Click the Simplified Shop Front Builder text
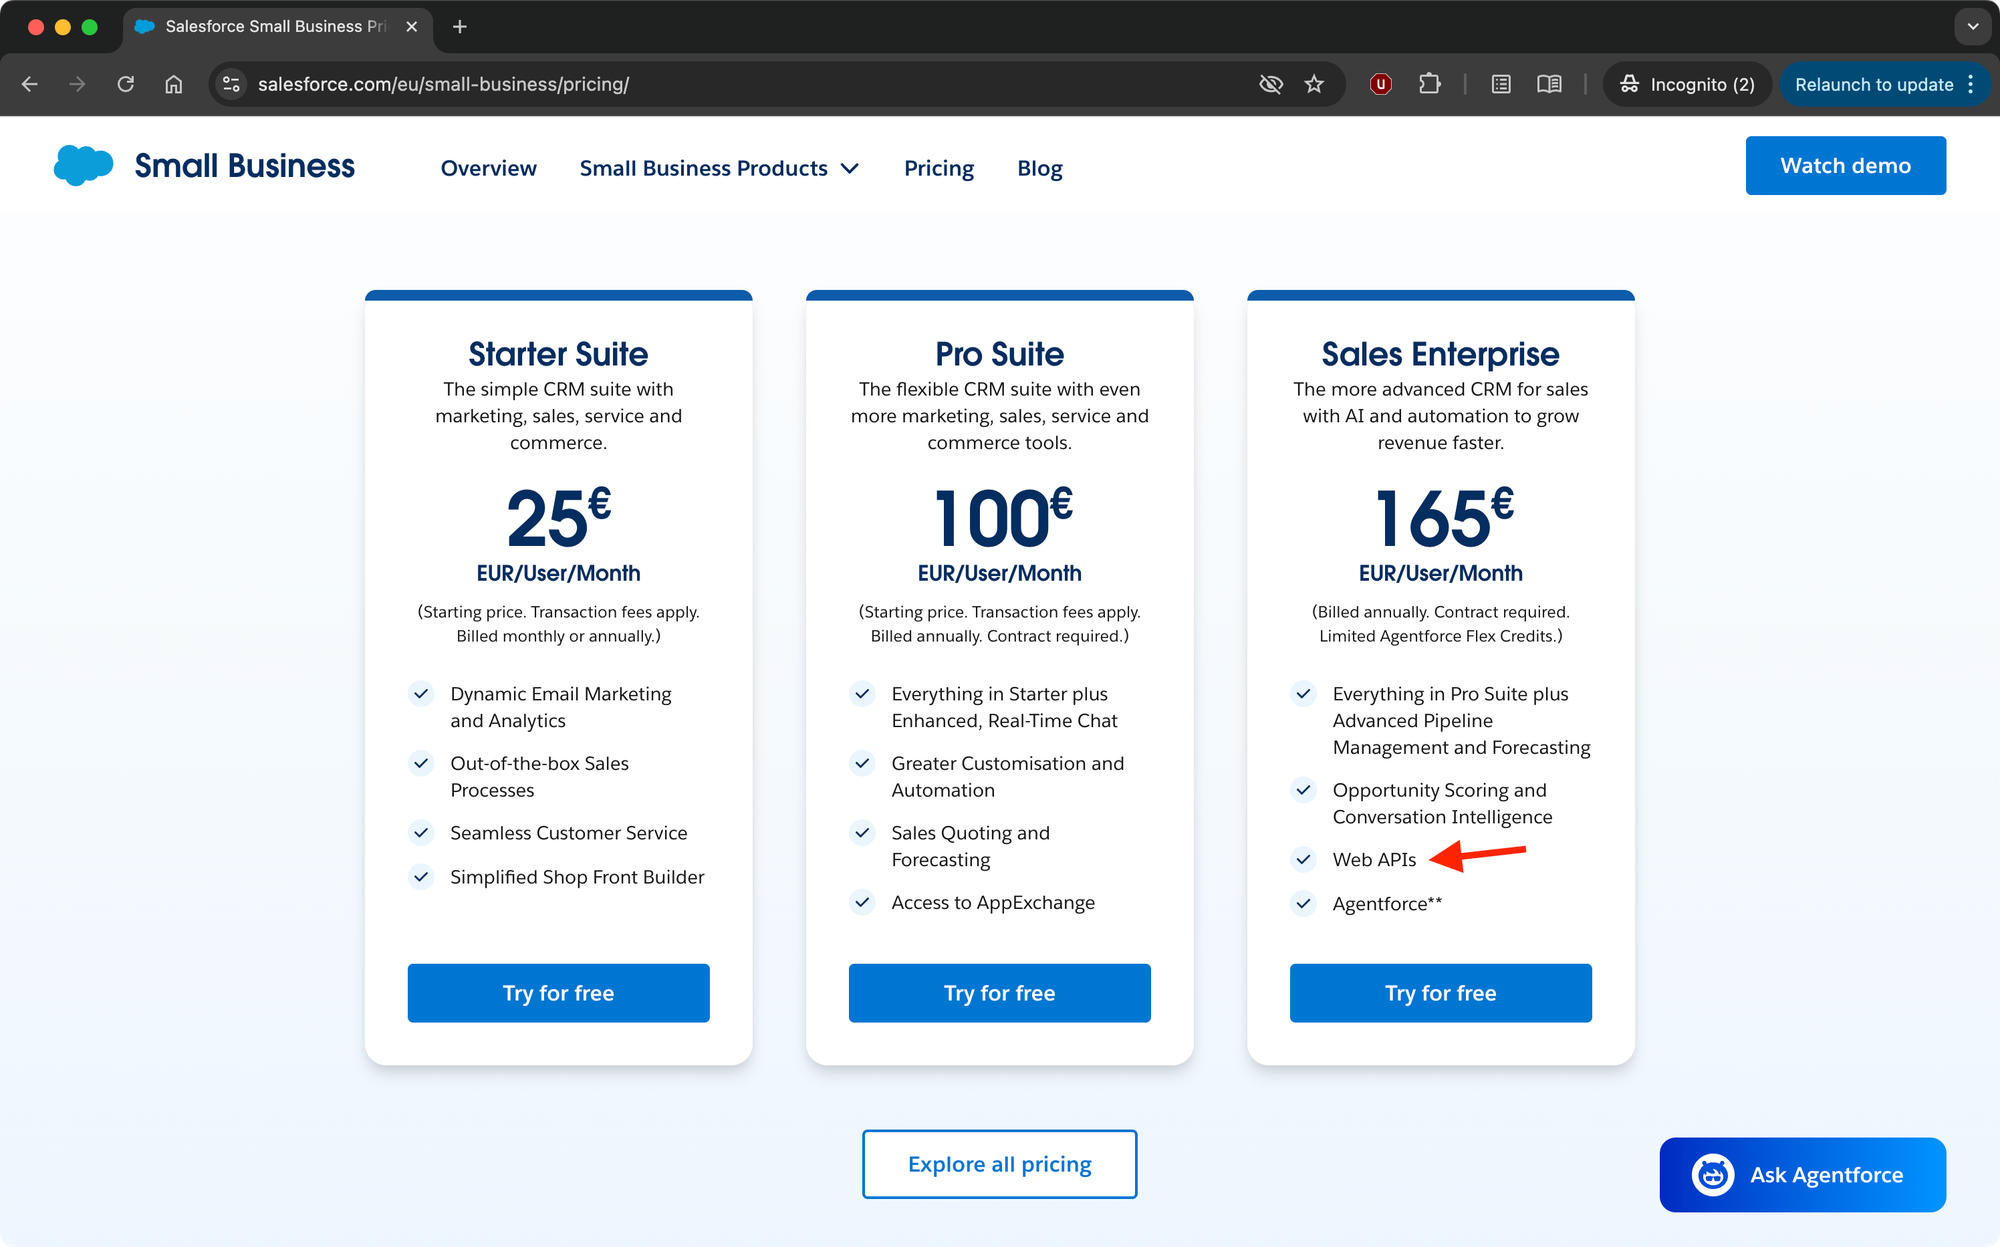Screen dimensions: 2000x1247 577,877
